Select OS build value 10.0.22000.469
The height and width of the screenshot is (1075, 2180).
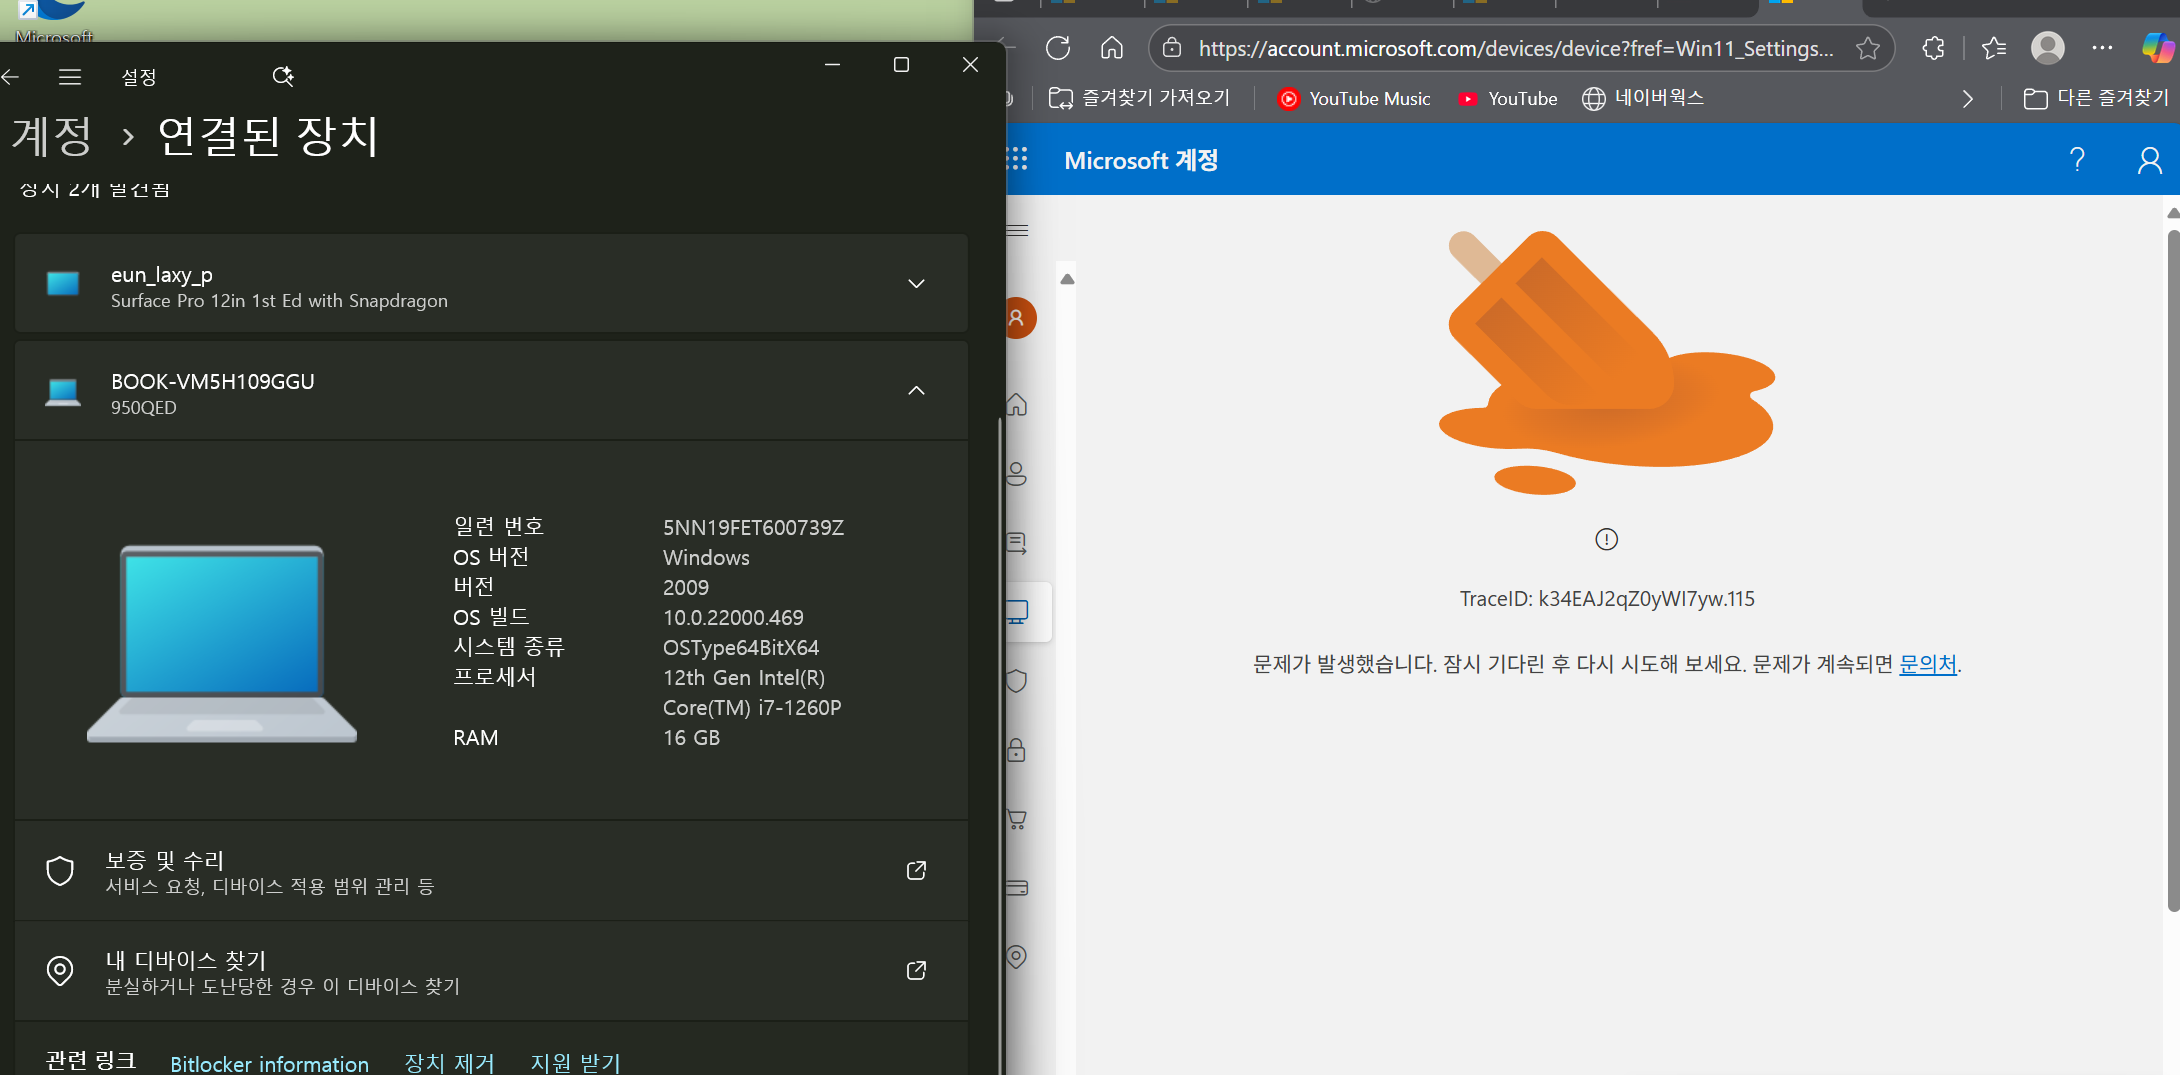tap(733, 618)
